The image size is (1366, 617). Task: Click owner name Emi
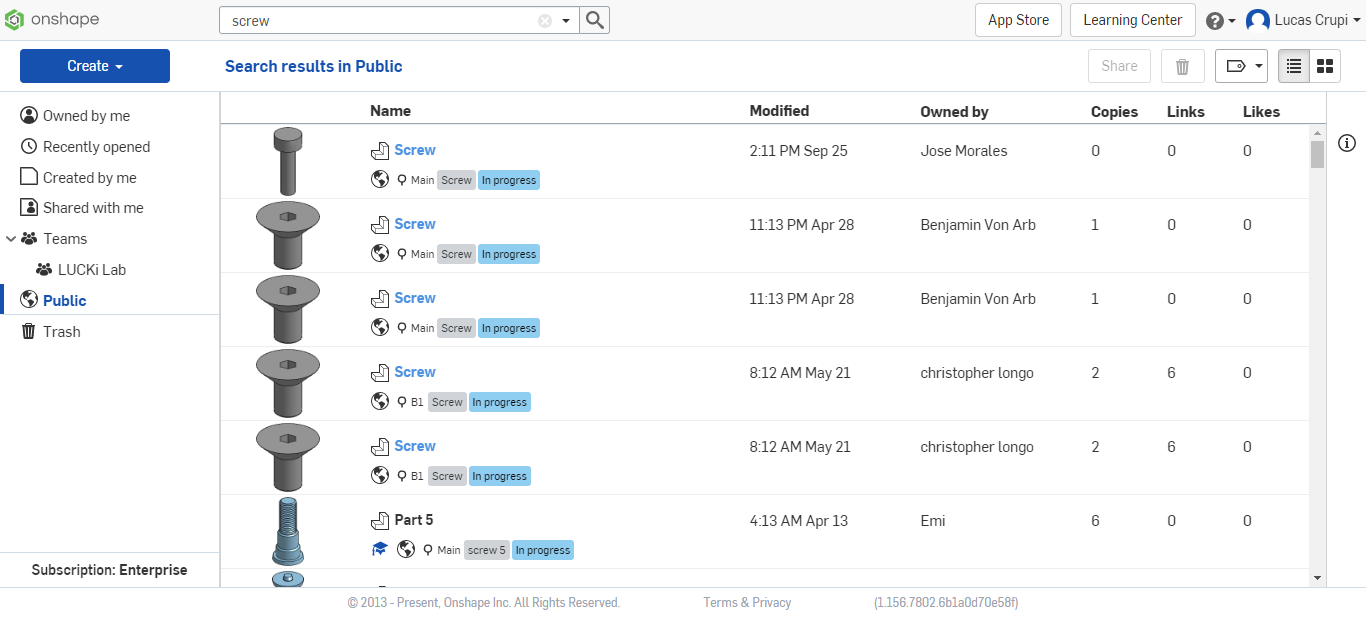(933, 520)
